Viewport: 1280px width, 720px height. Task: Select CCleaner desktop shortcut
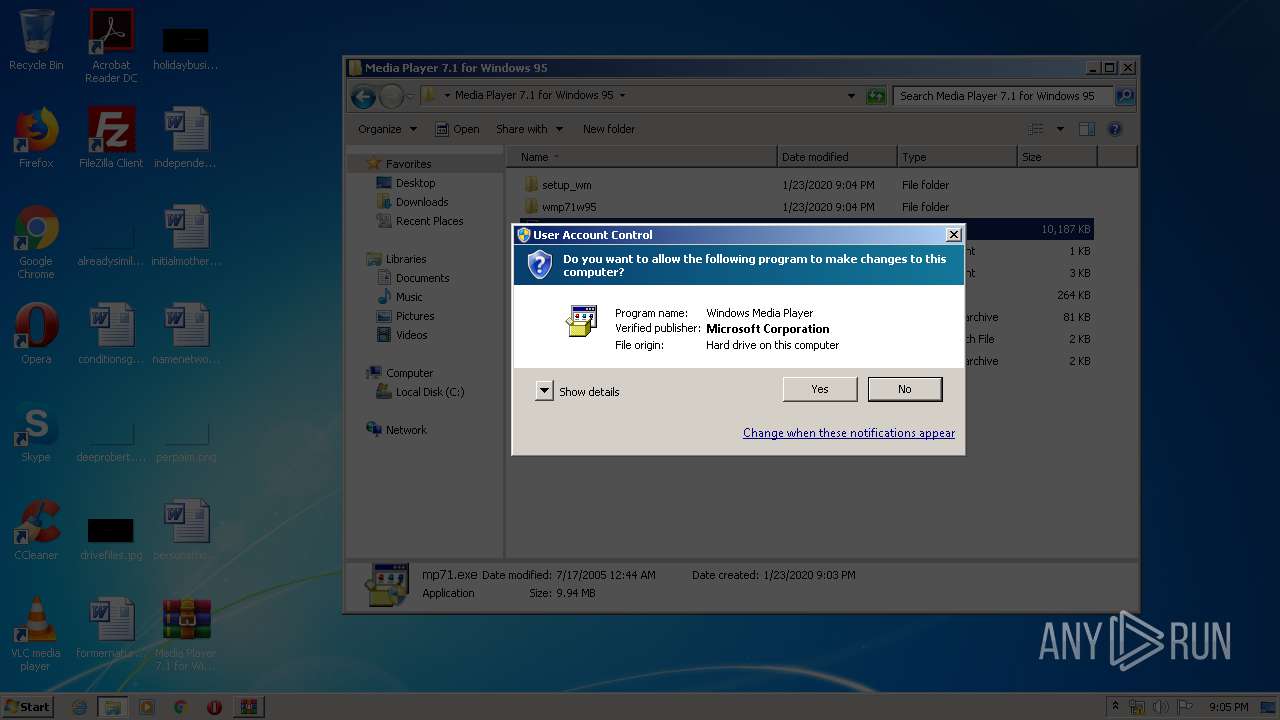click(x=36, y=530)
